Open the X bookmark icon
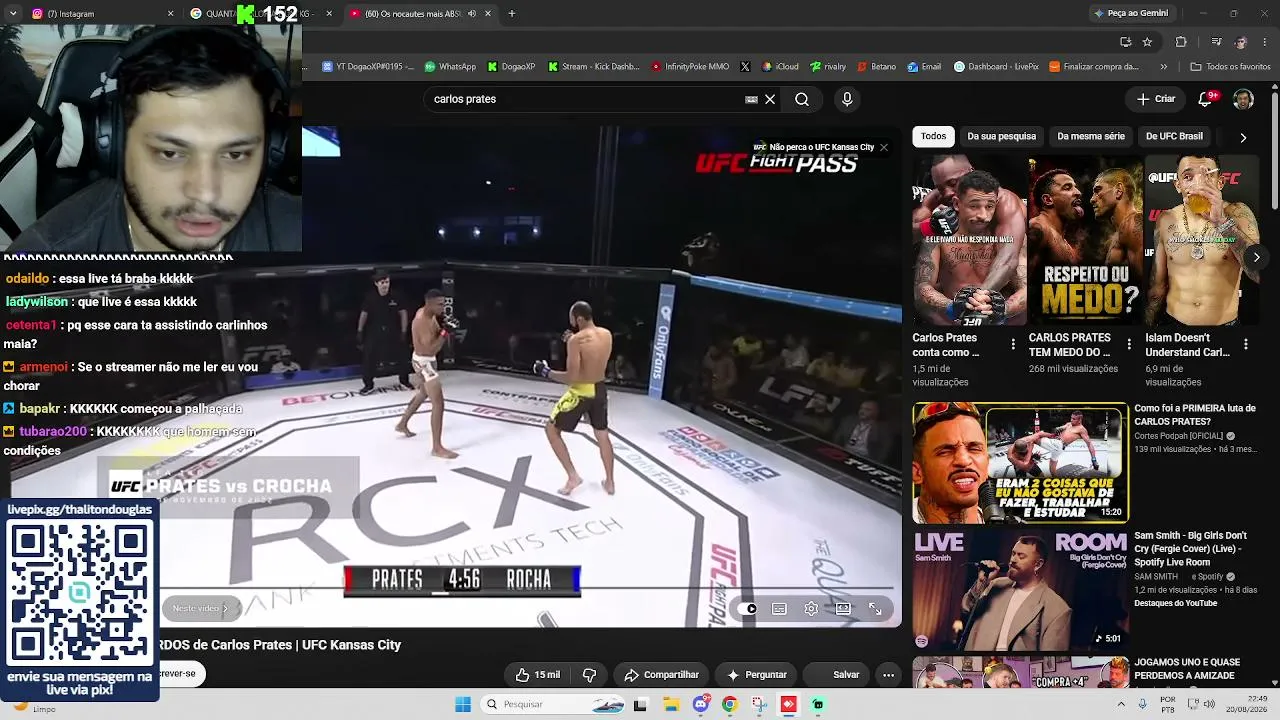The height and width of the screenshot is (720, 1280). [x=745, y=67]
